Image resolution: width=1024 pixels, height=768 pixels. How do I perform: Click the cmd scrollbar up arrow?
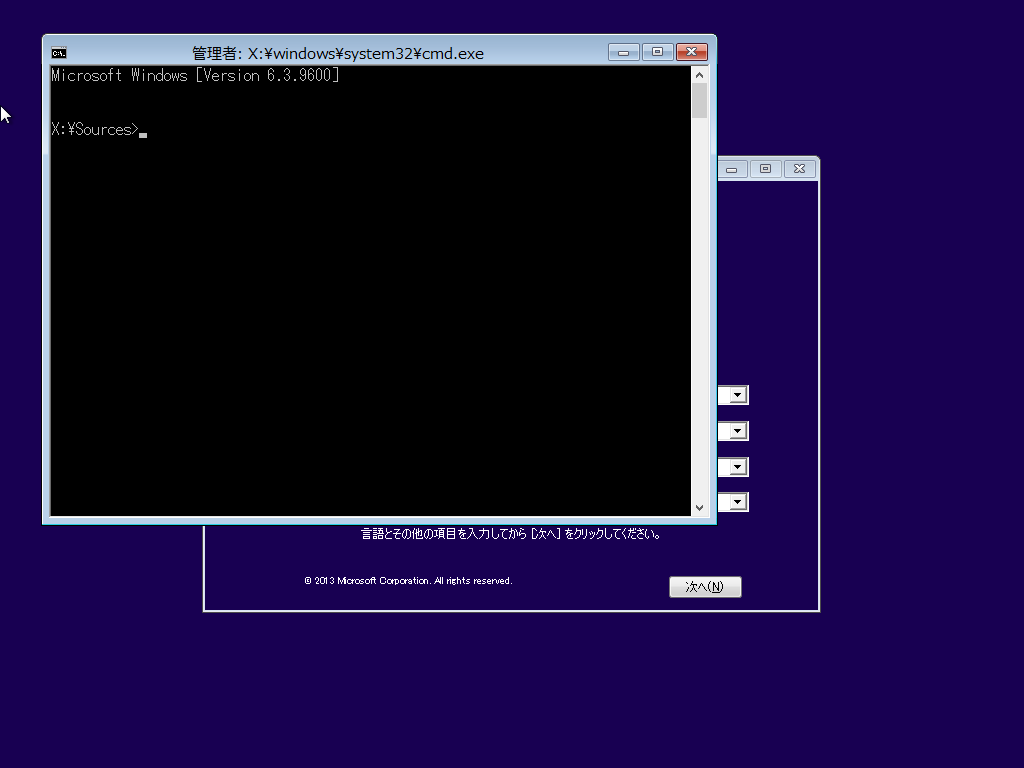(699, 75)
